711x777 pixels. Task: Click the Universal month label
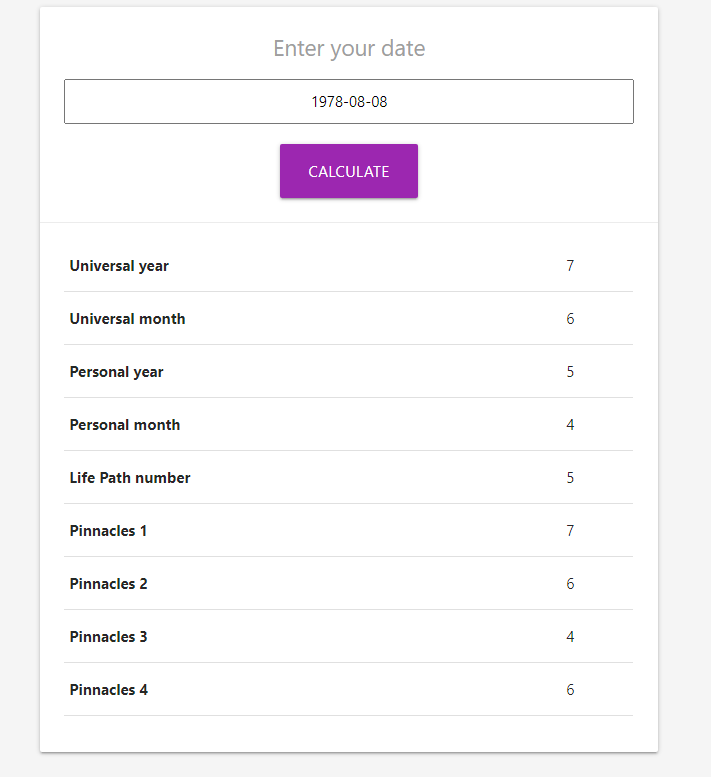click(127, 319)
